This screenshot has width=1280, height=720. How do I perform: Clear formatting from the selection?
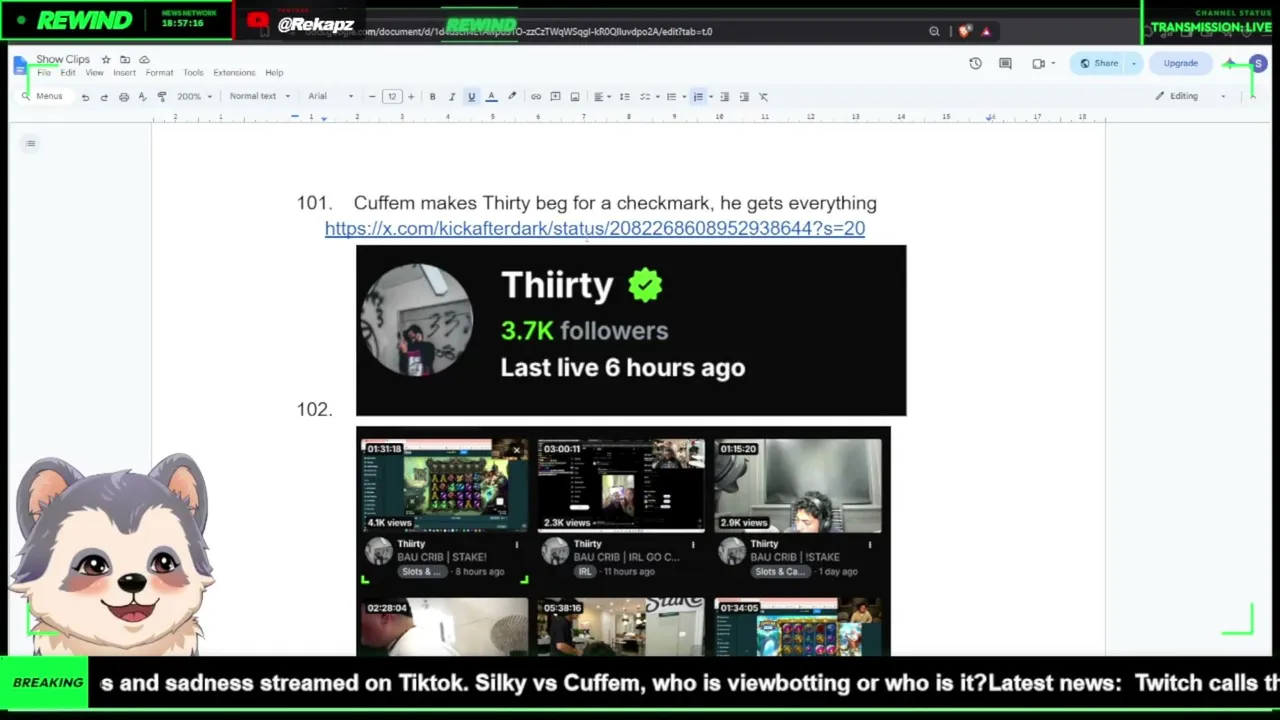(x=763, y=97)
